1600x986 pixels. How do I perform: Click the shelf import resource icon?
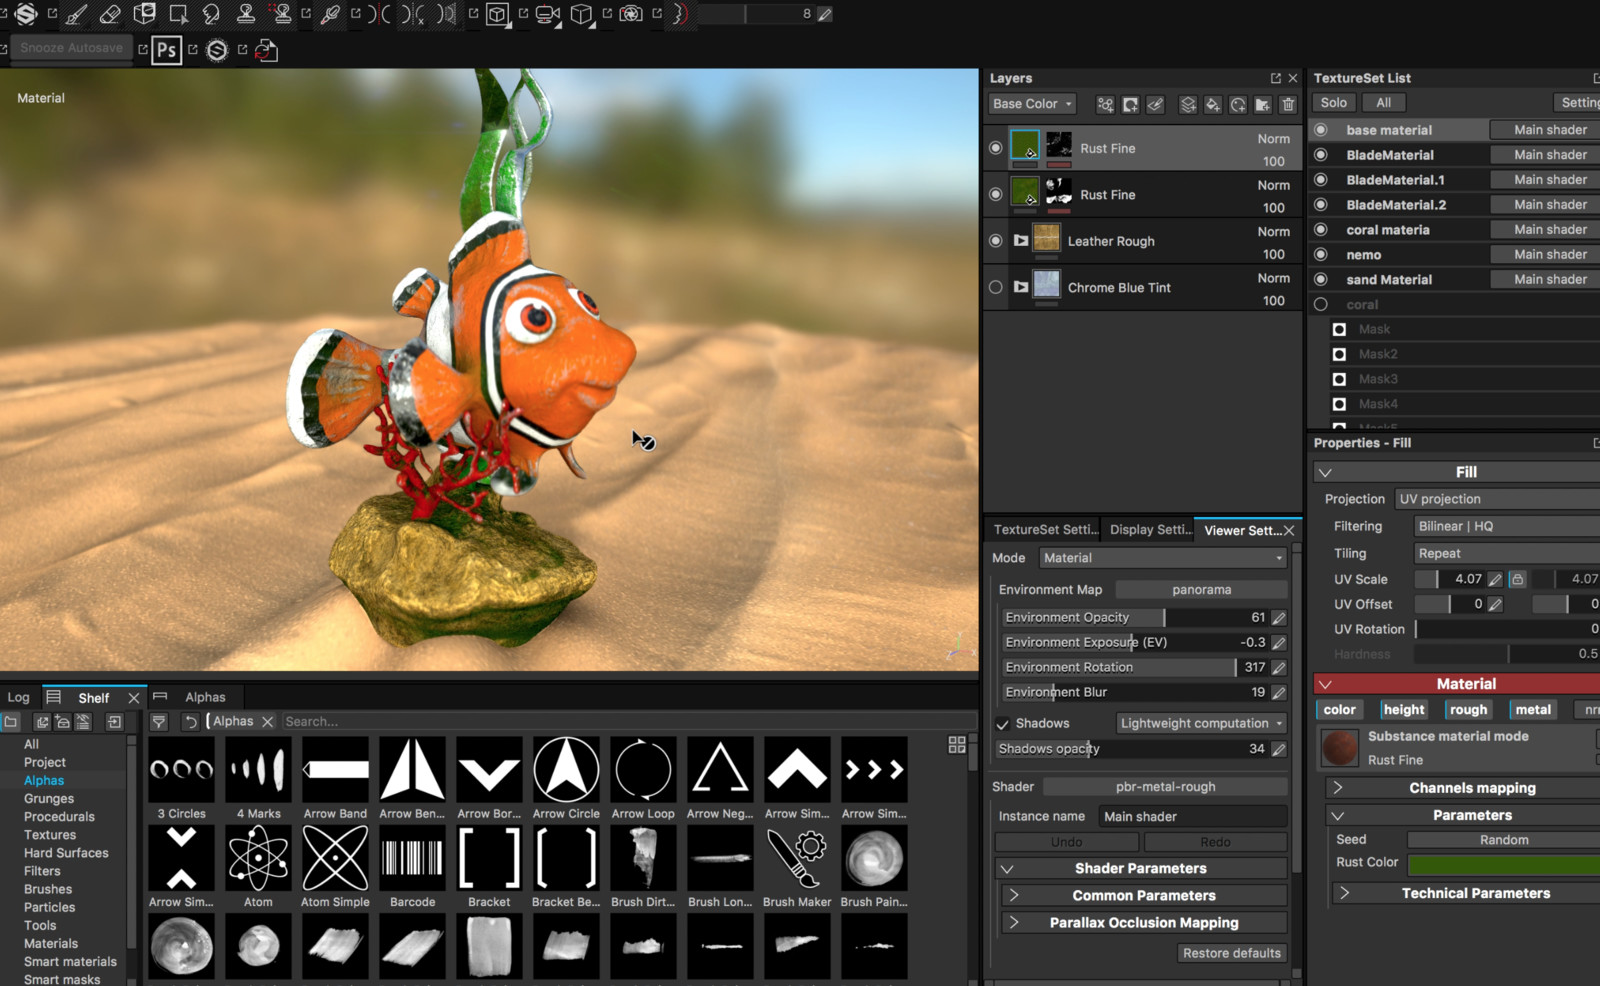pos(114,721)
